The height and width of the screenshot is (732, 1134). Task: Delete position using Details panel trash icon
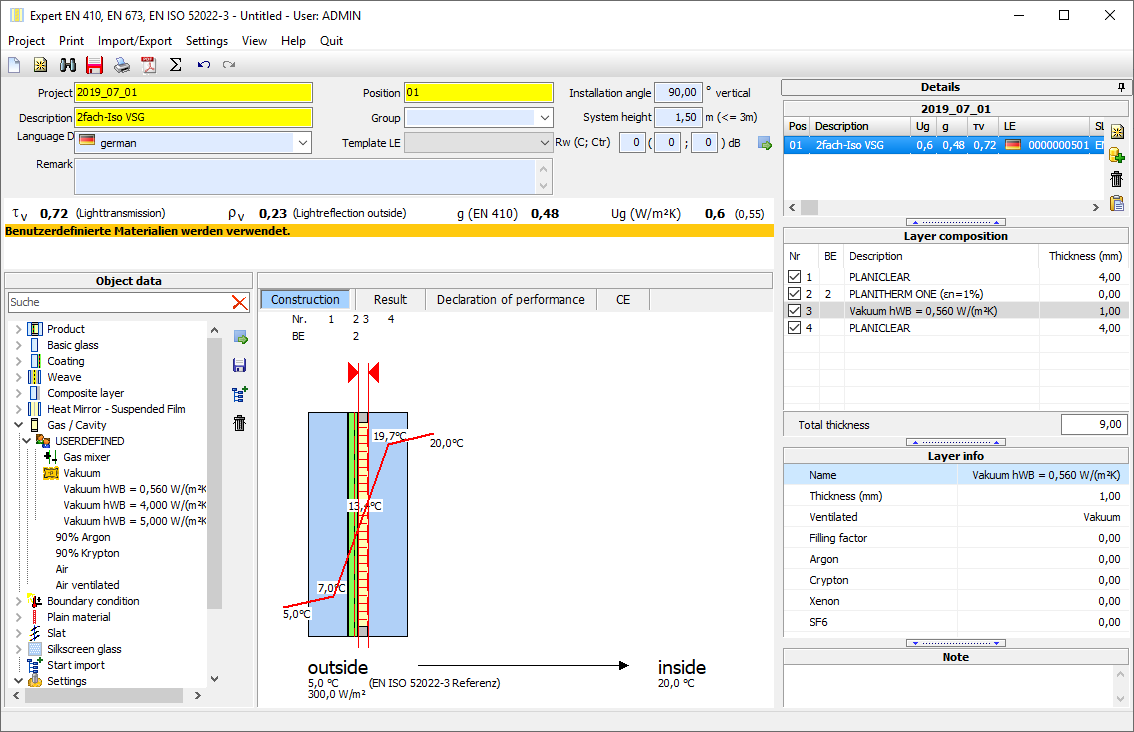[x=1117, y=180]
